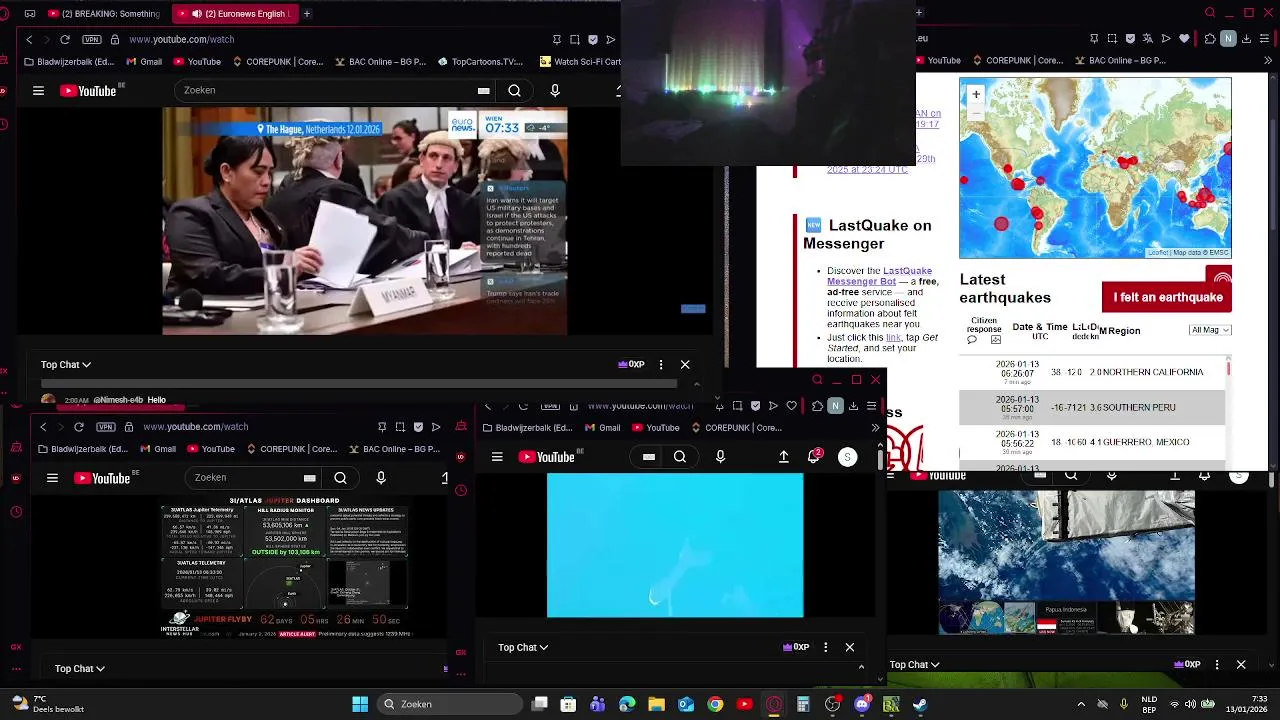
Task: Open the LastQuake Messenger Bot link
Action: (x=879, y=276)
